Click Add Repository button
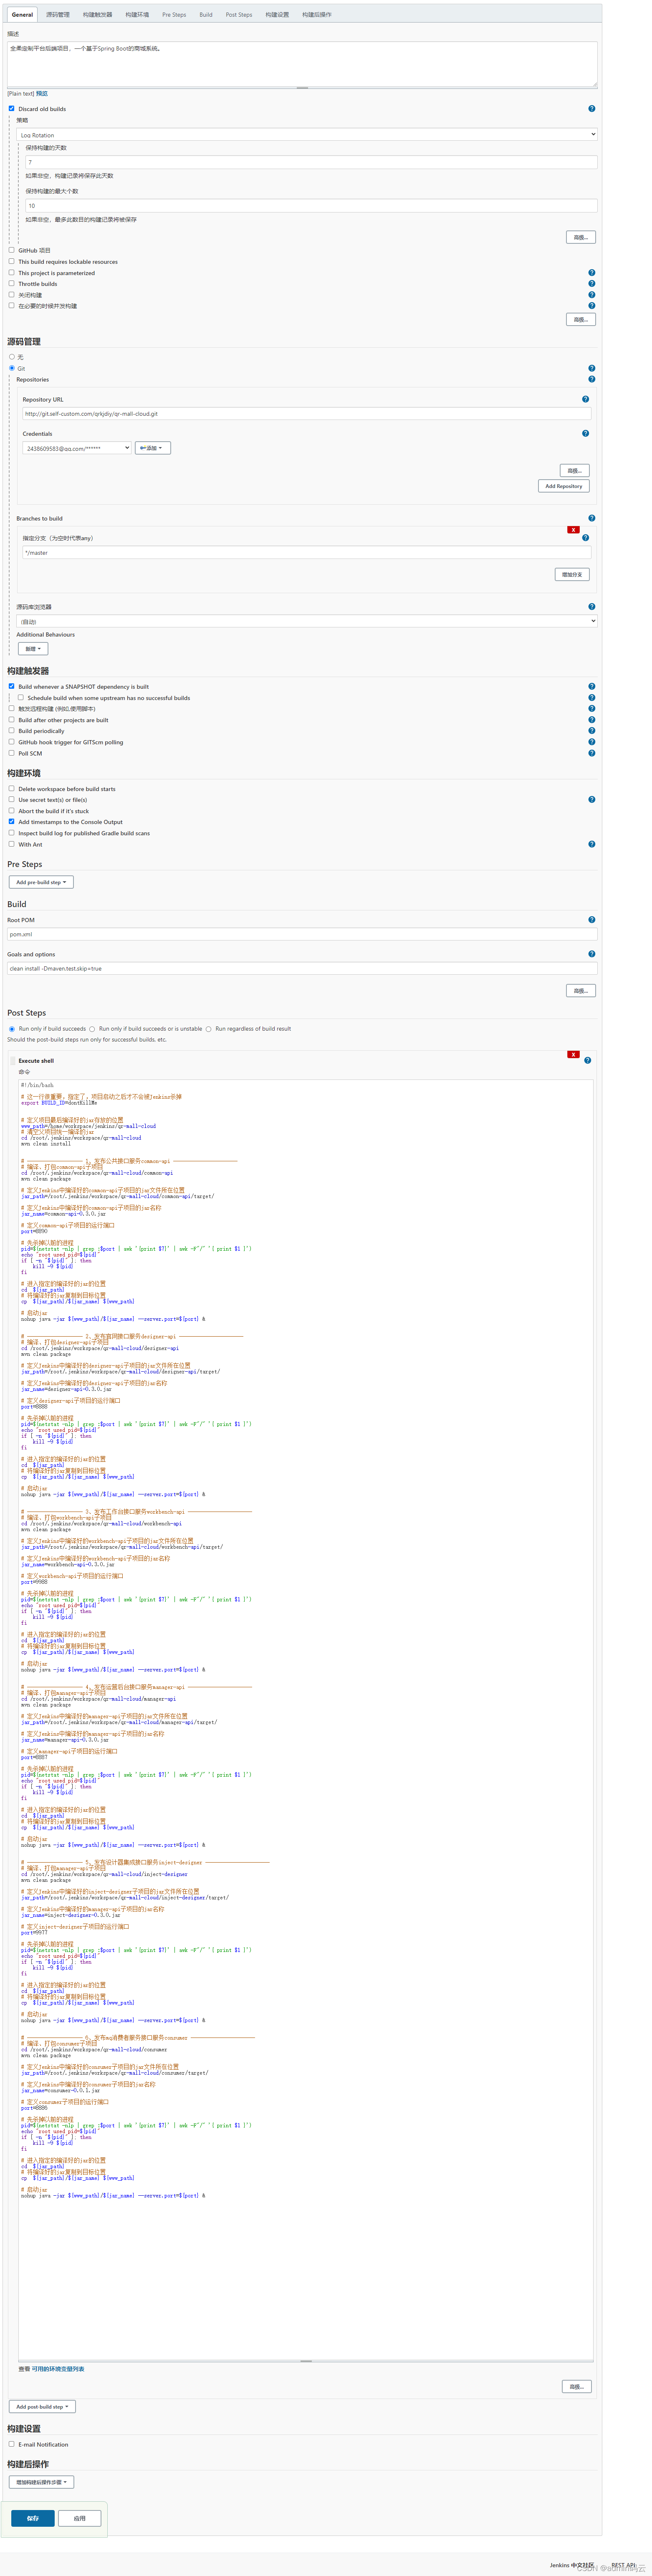This screenshot has width=652, height=2576. (563, 486)
